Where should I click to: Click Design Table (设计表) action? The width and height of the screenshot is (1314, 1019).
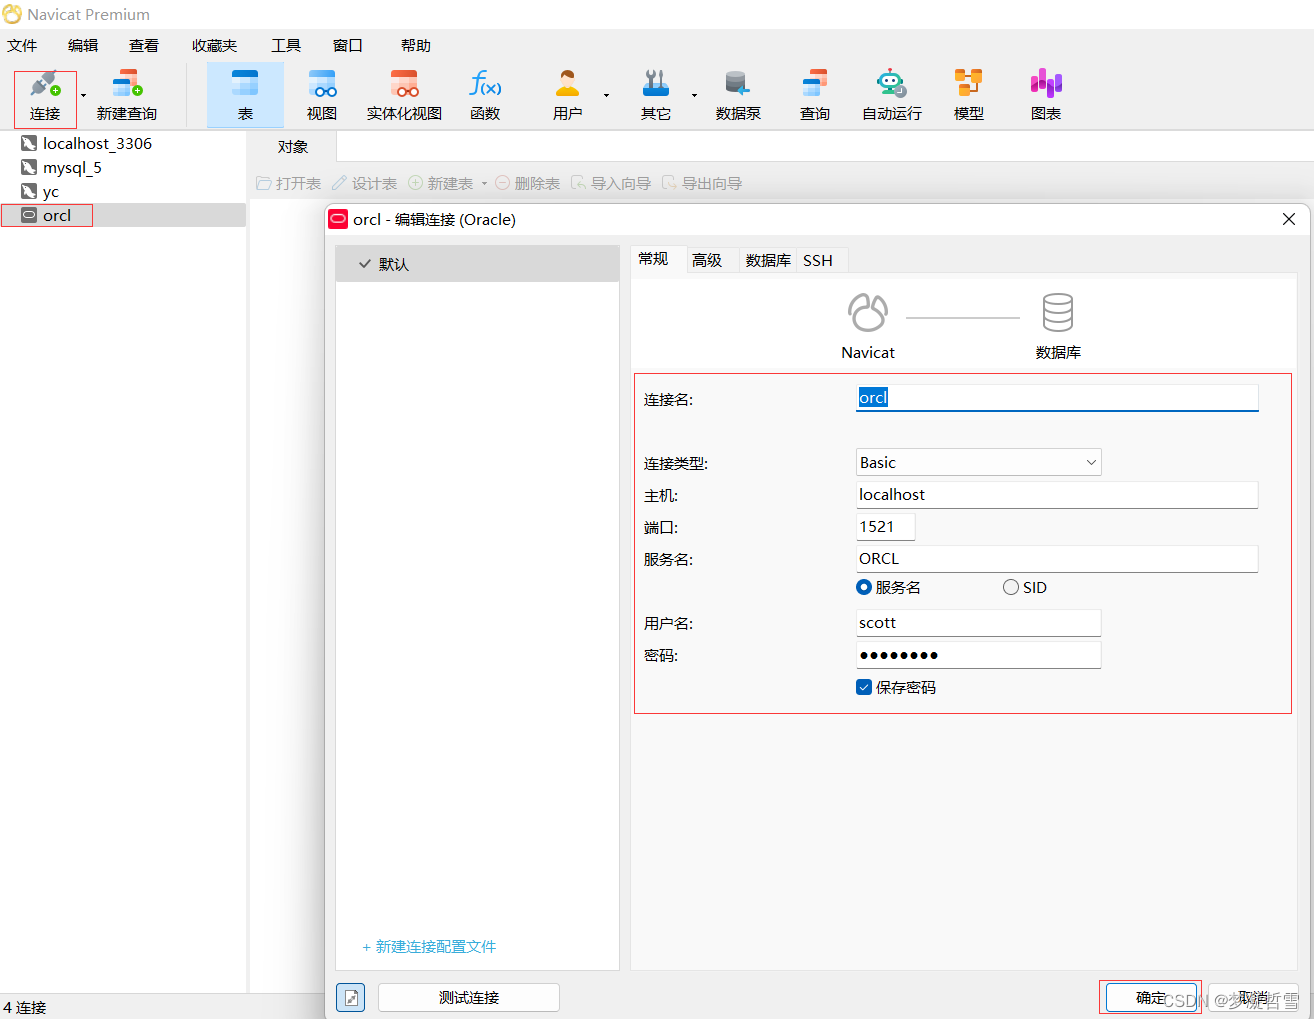click(365, 183)
